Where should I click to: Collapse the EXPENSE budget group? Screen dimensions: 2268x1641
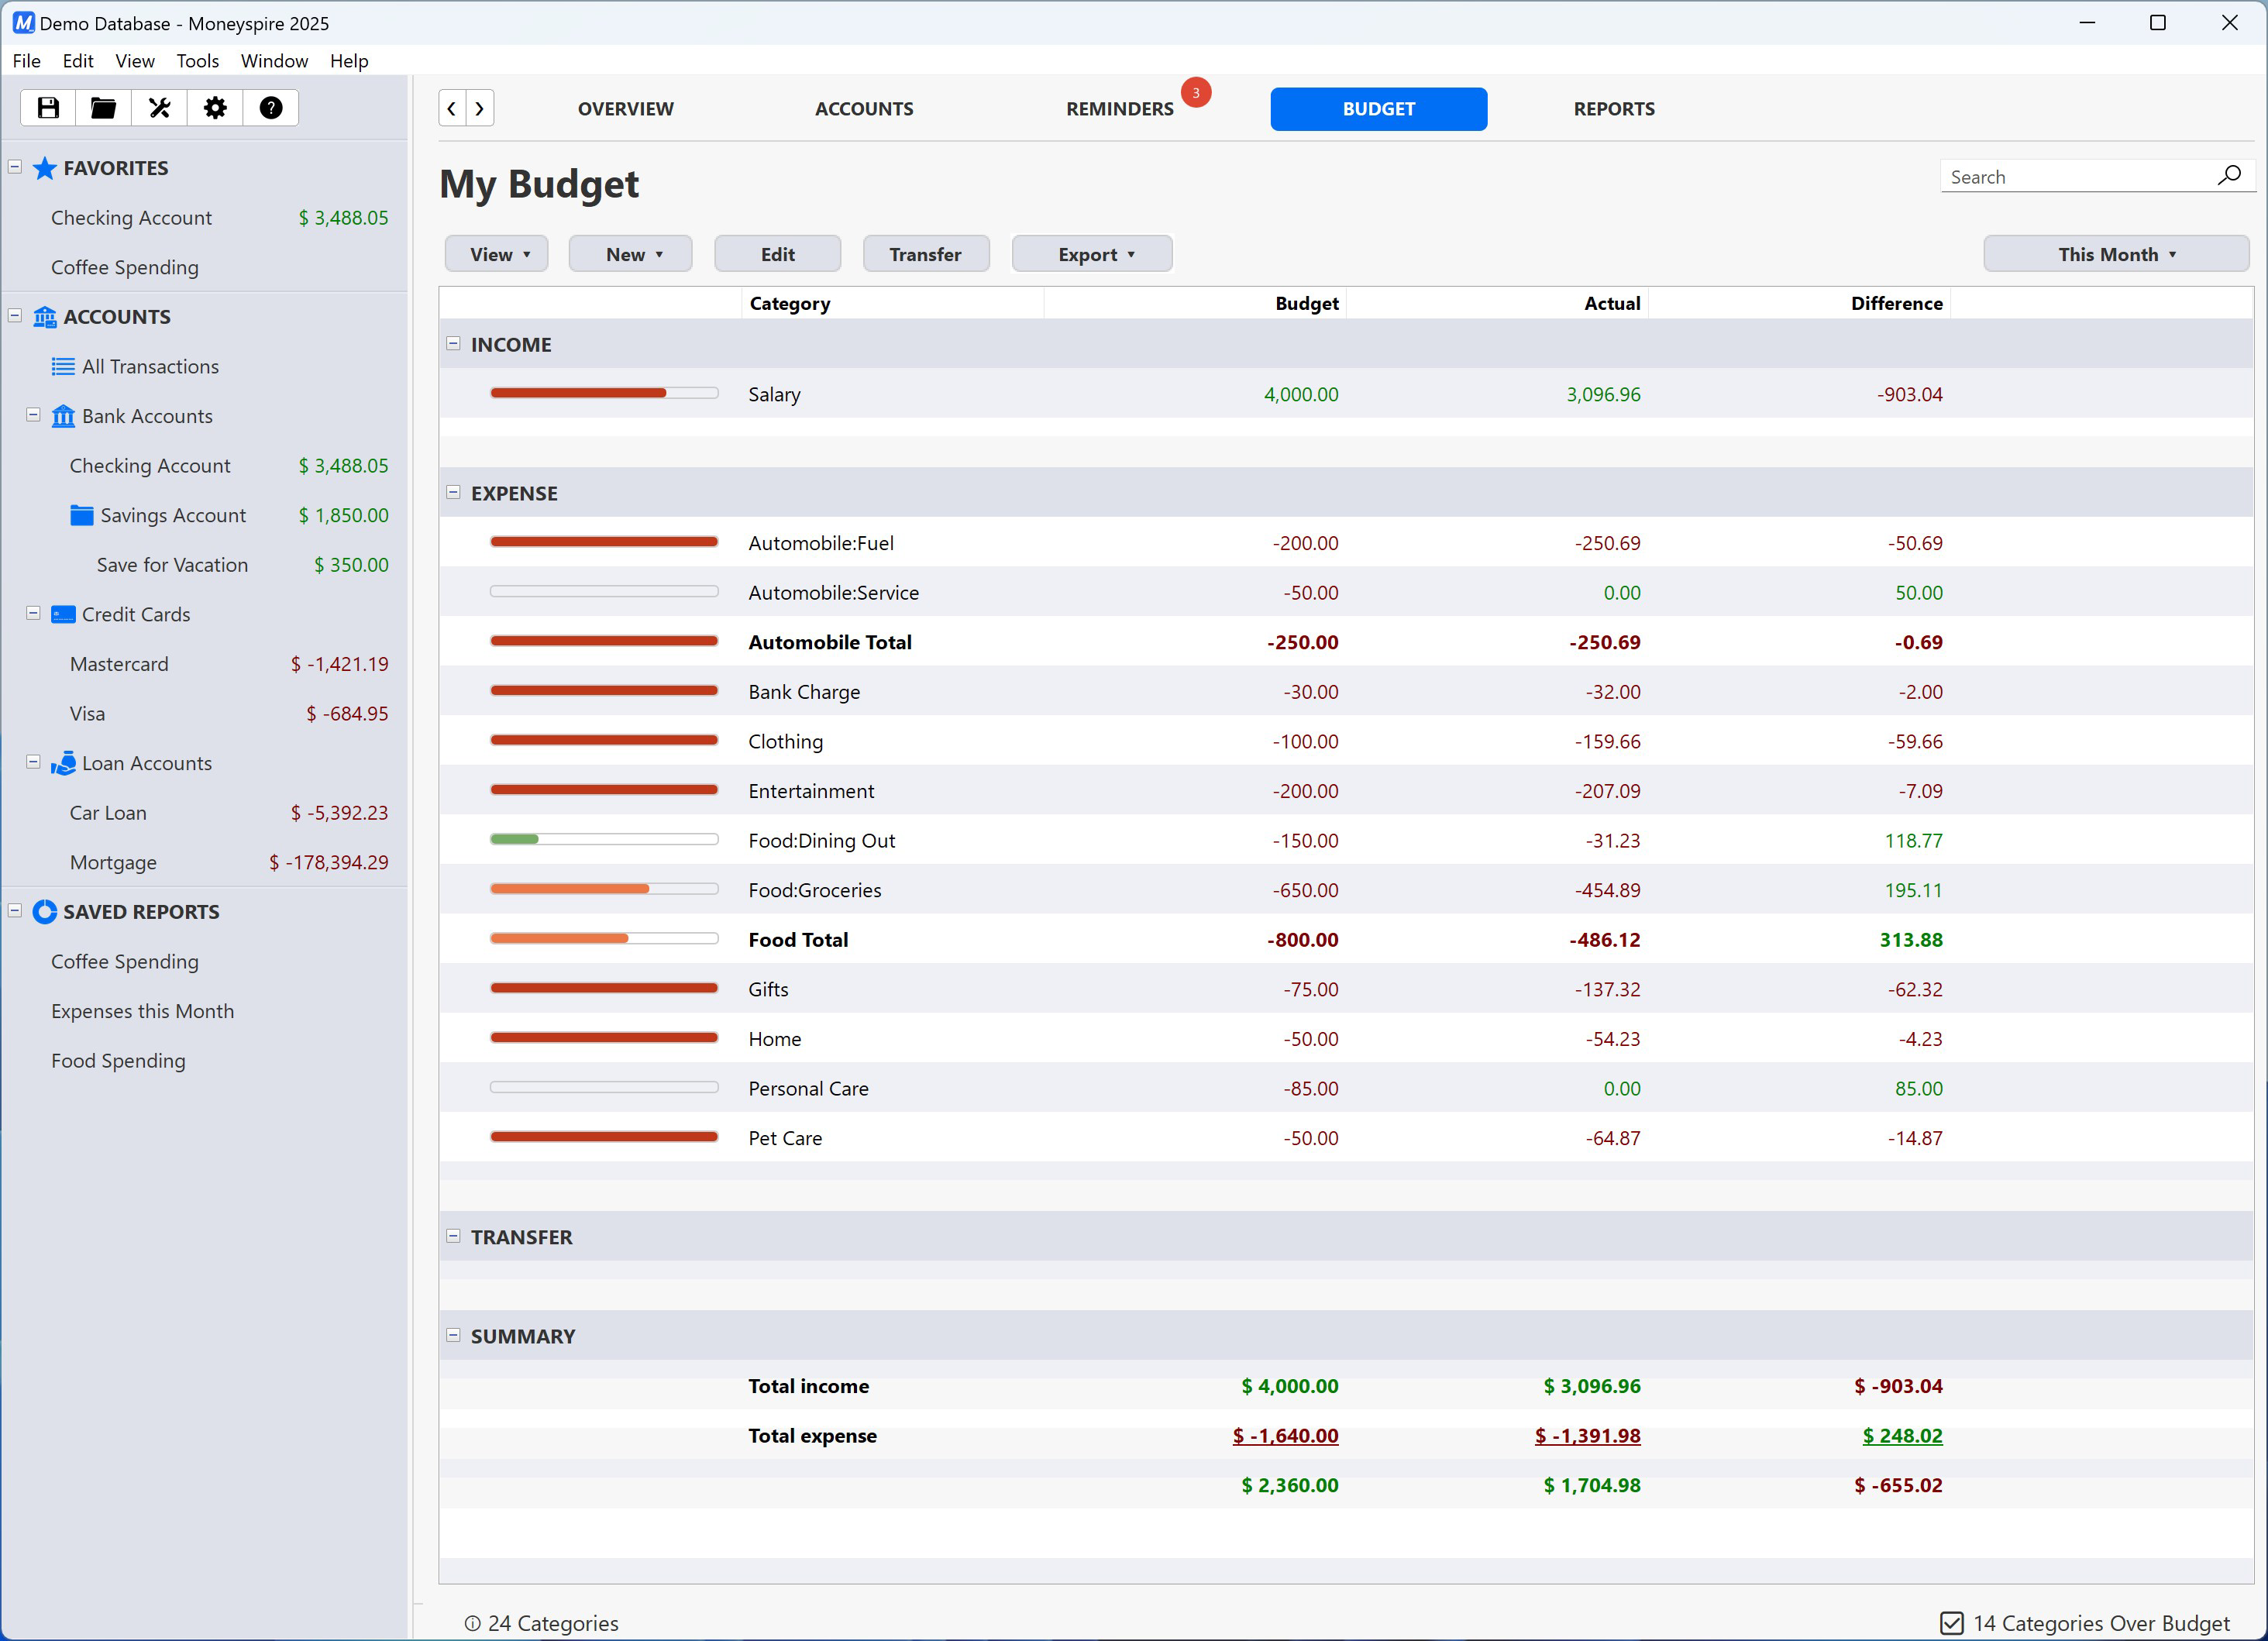[x=453, y=492]
